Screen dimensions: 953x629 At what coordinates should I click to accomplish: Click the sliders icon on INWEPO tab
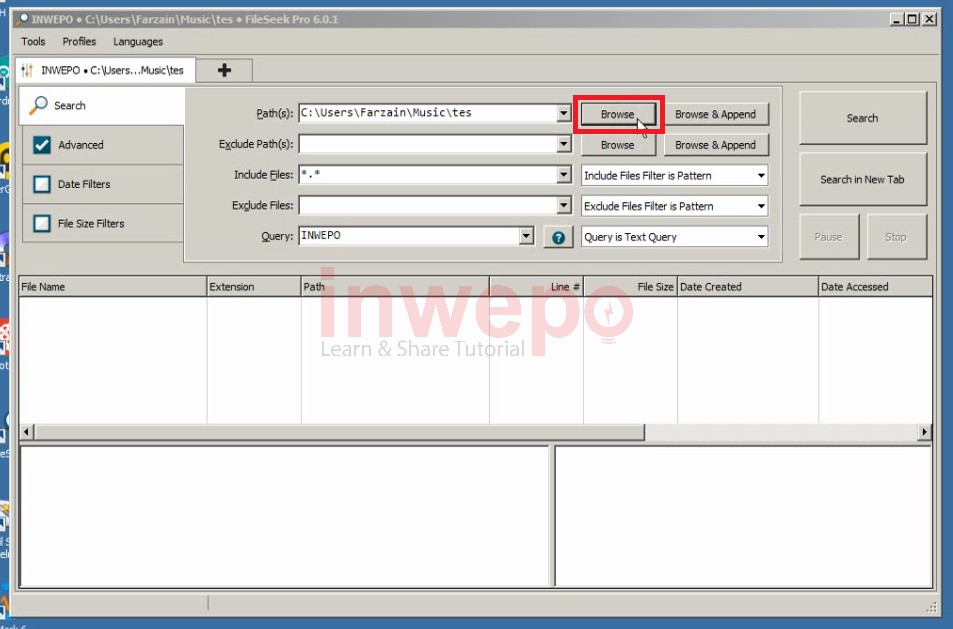click(x=27, y=70)
